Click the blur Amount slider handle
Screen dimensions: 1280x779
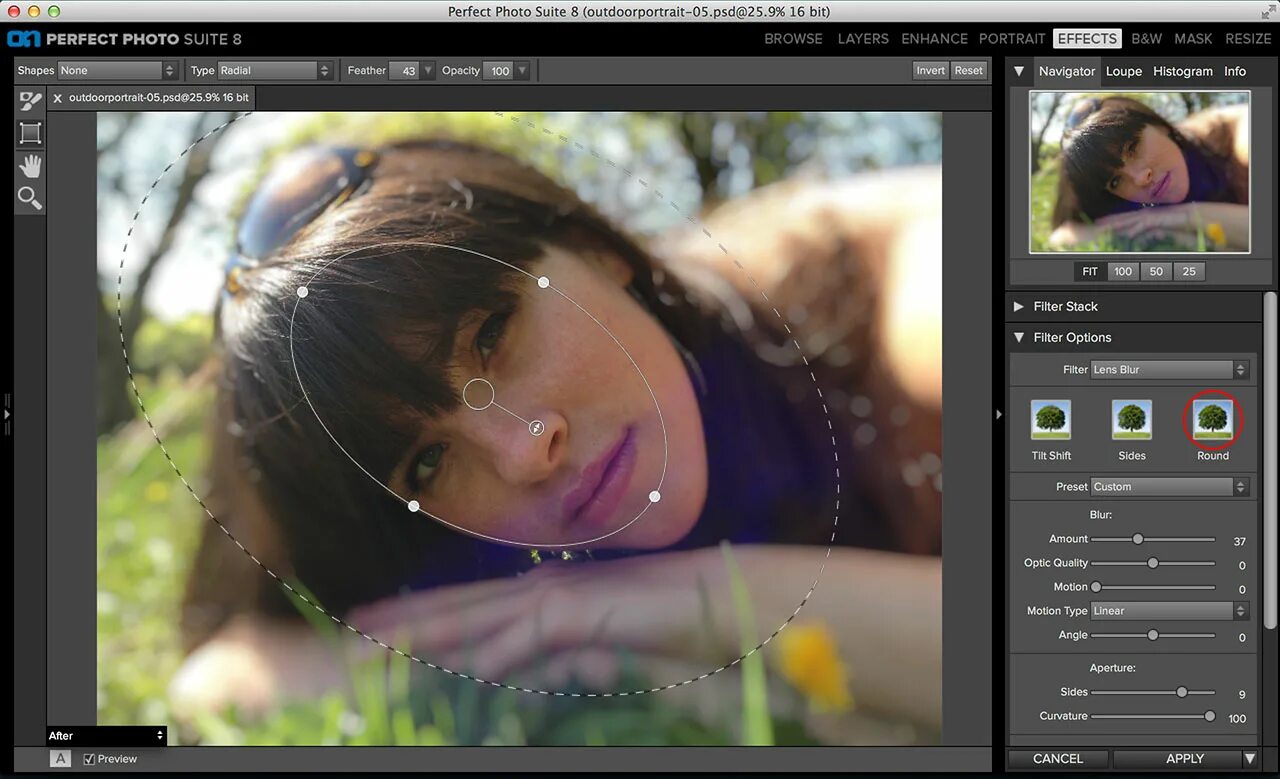tap(1137, 539)
